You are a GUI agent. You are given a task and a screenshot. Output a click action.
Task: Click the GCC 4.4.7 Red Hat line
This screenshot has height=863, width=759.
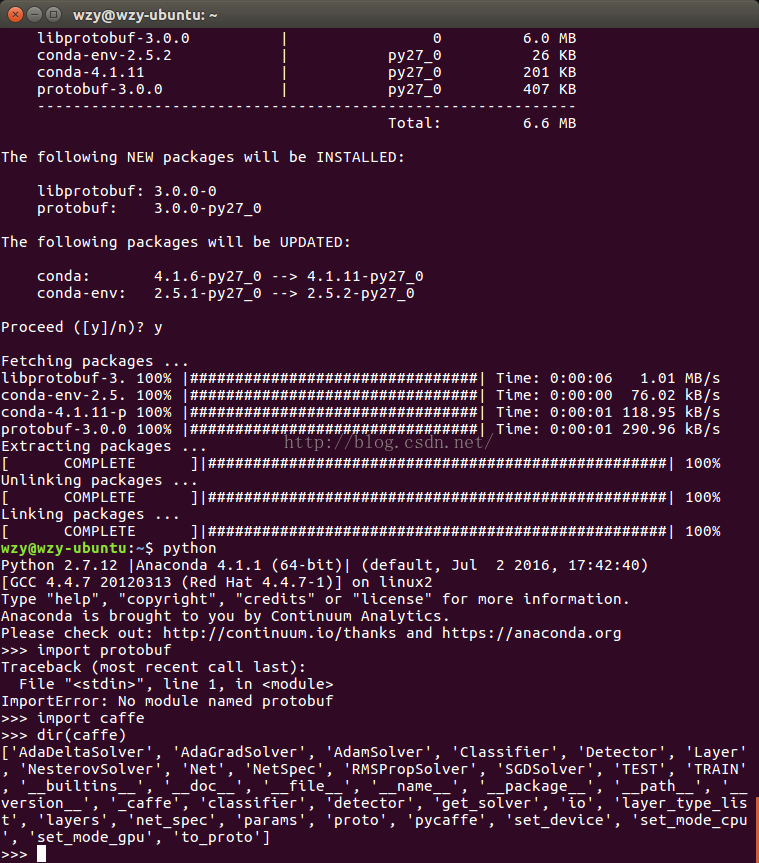click(216, 582)
